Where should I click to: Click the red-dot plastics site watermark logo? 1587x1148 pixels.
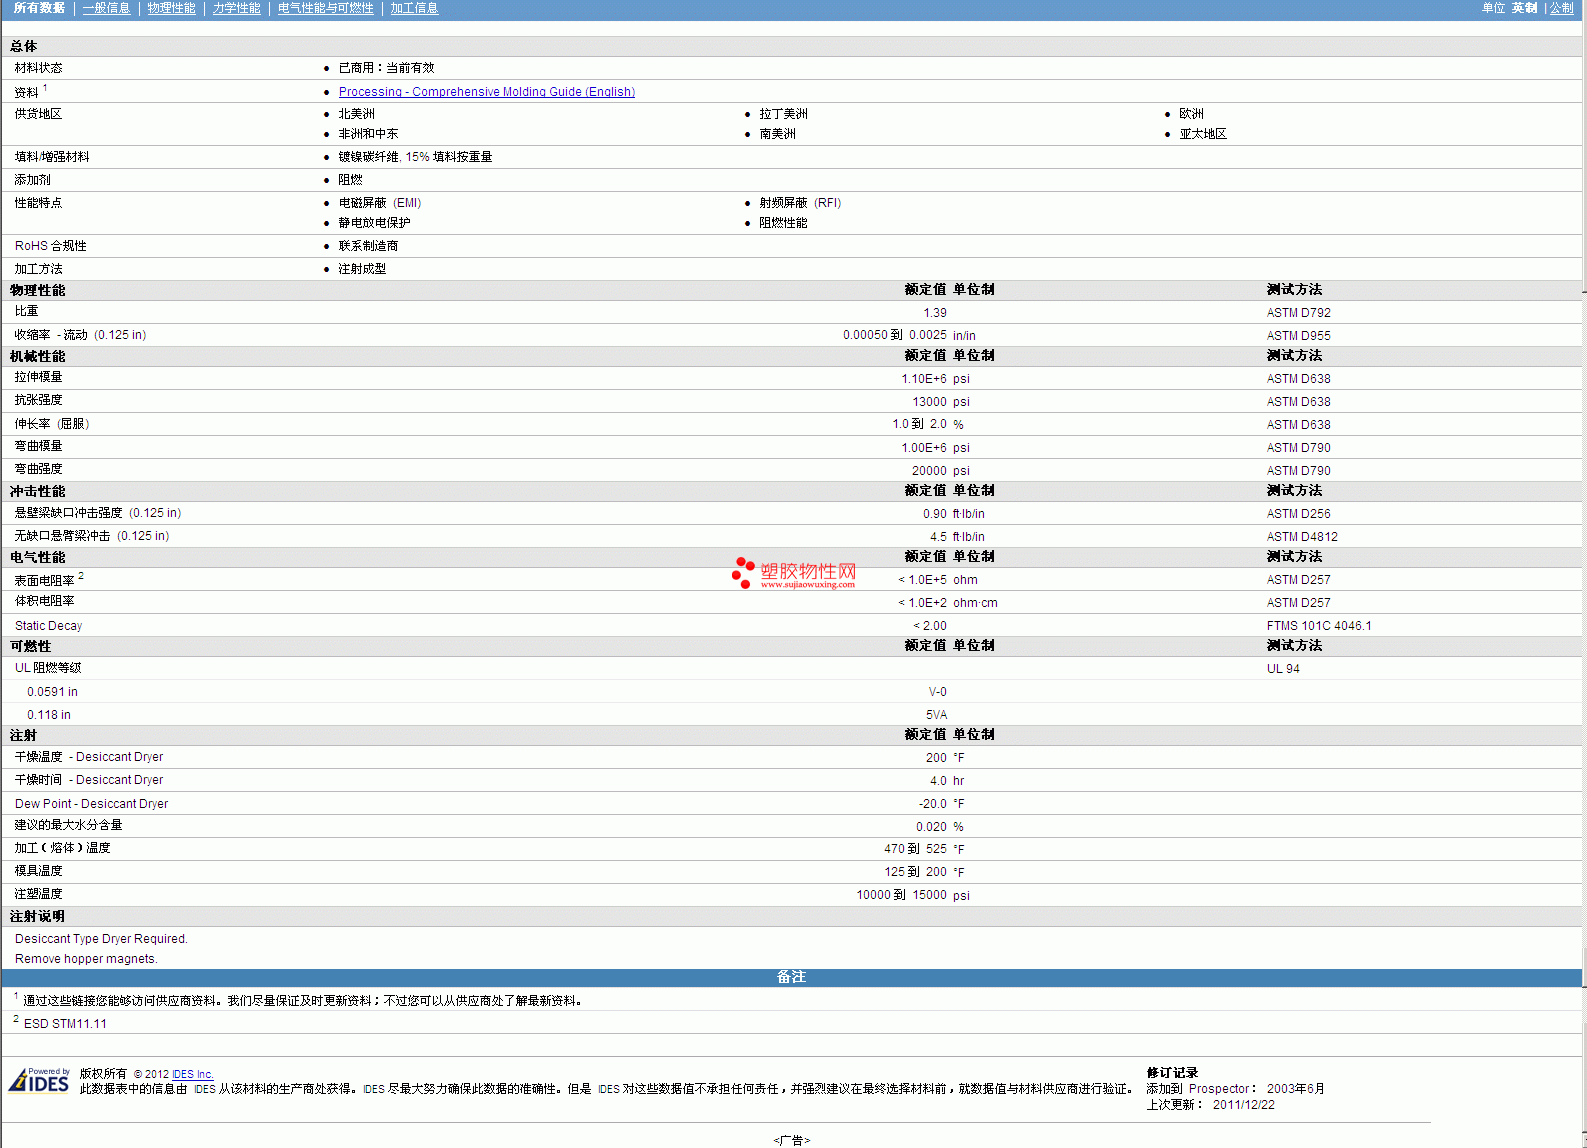click(794, 573)
